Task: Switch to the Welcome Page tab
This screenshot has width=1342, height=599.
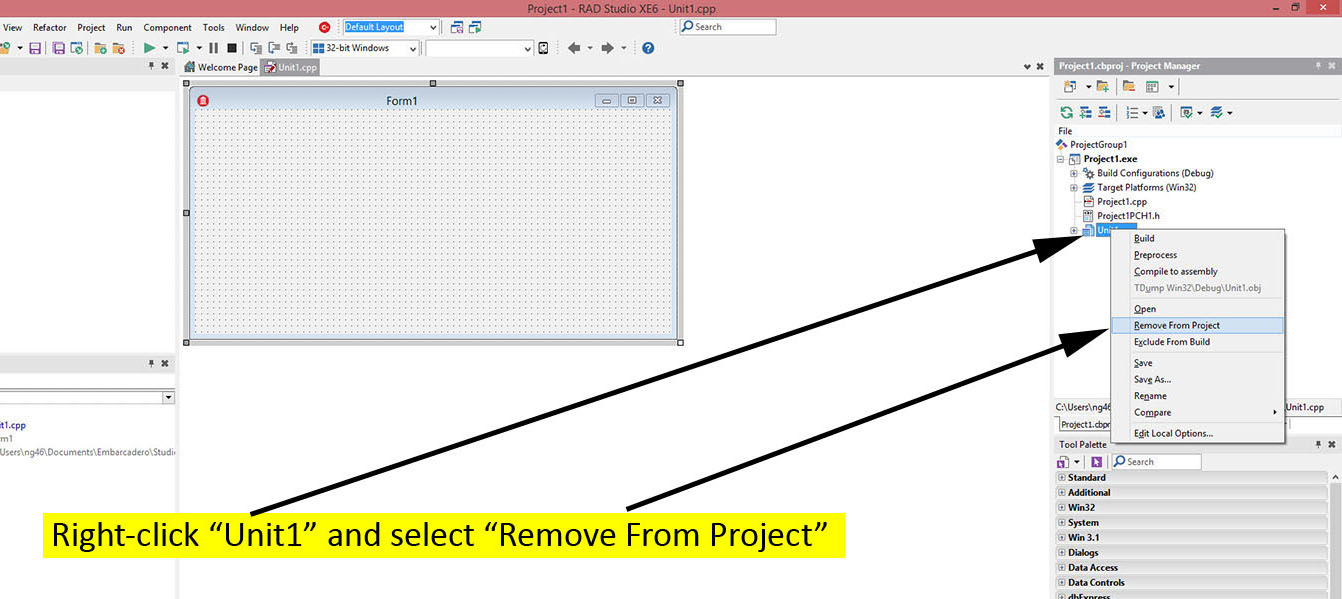Action: pos(221,67)
